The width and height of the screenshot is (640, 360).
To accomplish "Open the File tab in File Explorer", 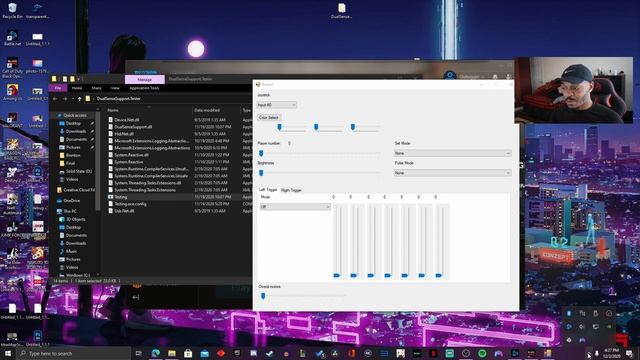I will click(58, 88).
